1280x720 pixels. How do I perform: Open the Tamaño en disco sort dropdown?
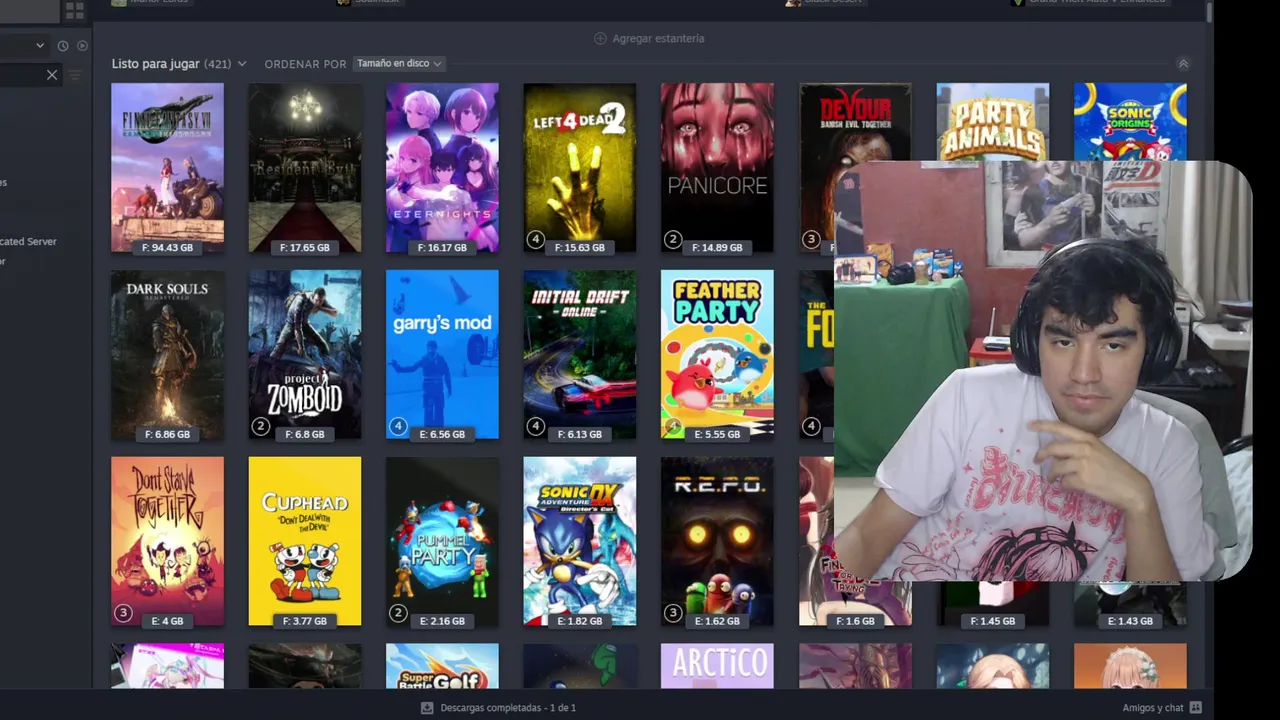(x=398, y=63)
